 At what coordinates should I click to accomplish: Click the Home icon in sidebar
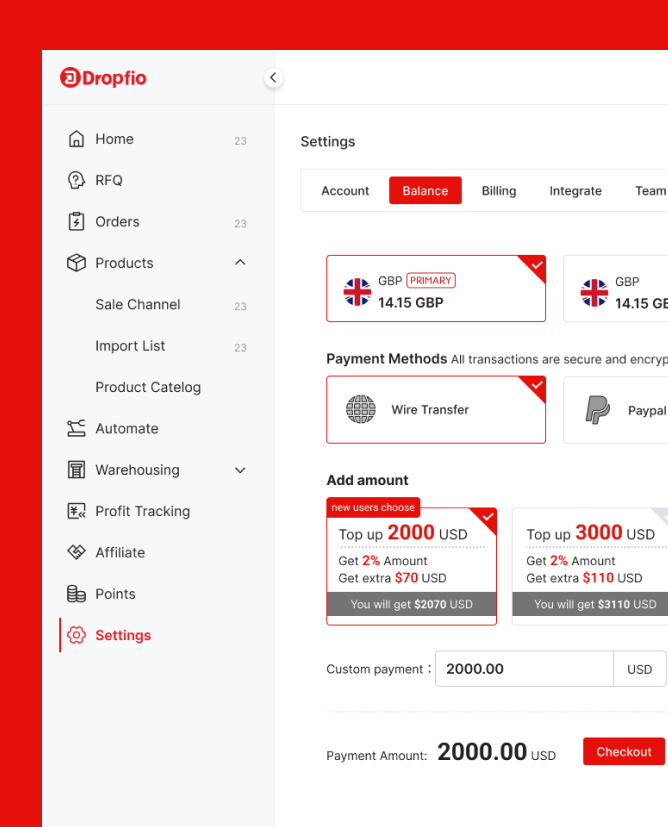pos(76,139)
